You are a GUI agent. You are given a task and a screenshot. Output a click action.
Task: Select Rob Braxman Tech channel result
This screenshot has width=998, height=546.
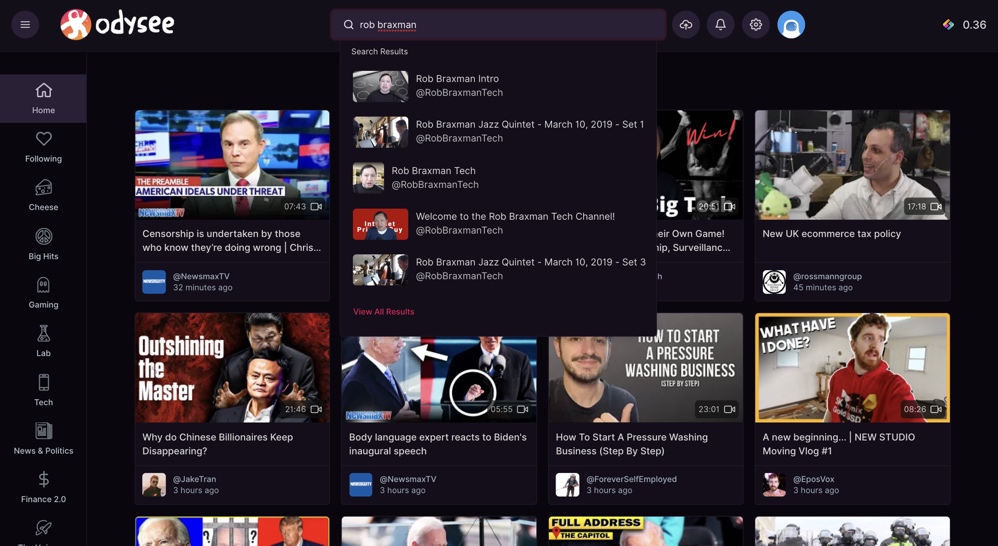coord(498,178)
